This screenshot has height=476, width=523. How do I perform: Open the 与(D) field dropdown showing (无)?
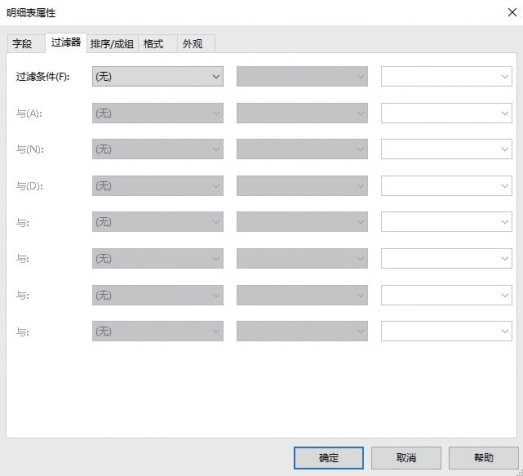pyautogui.click(x=158, y=186)
